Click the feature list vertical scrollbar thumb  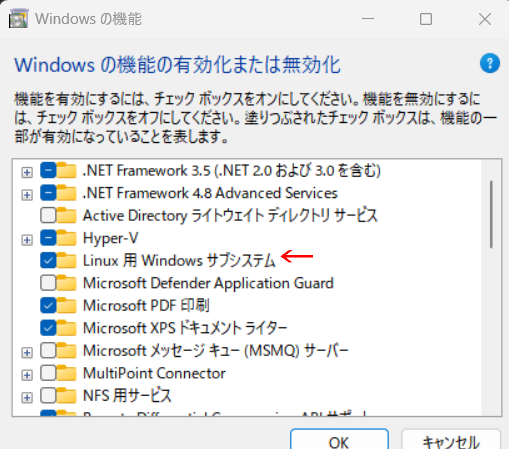pyautogui.click(x=491, y=214)
